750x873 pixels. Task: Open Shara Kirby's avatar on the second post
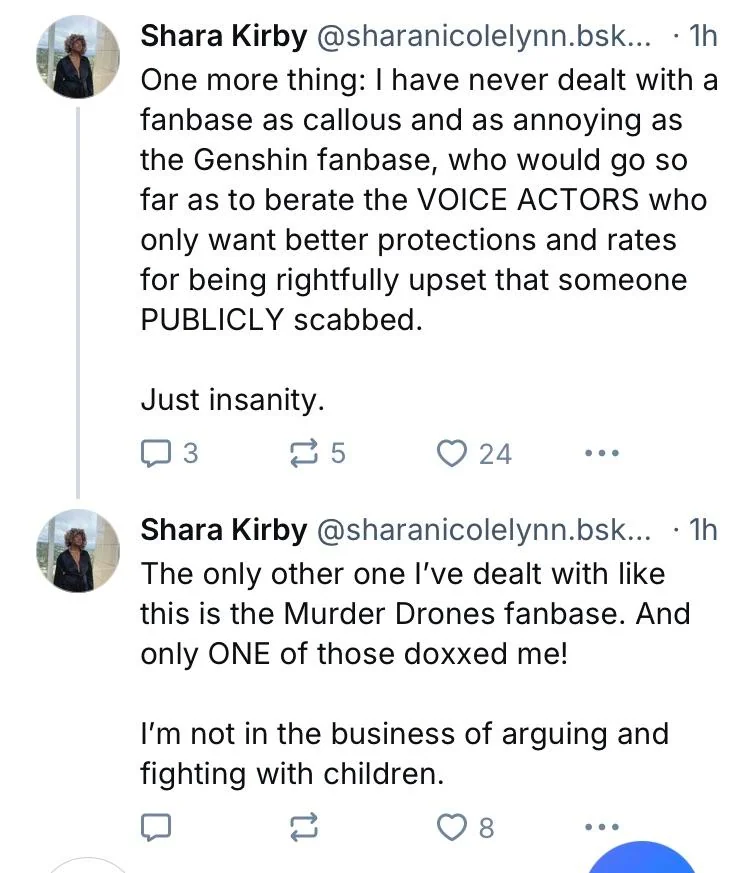[x=78, y=551]
